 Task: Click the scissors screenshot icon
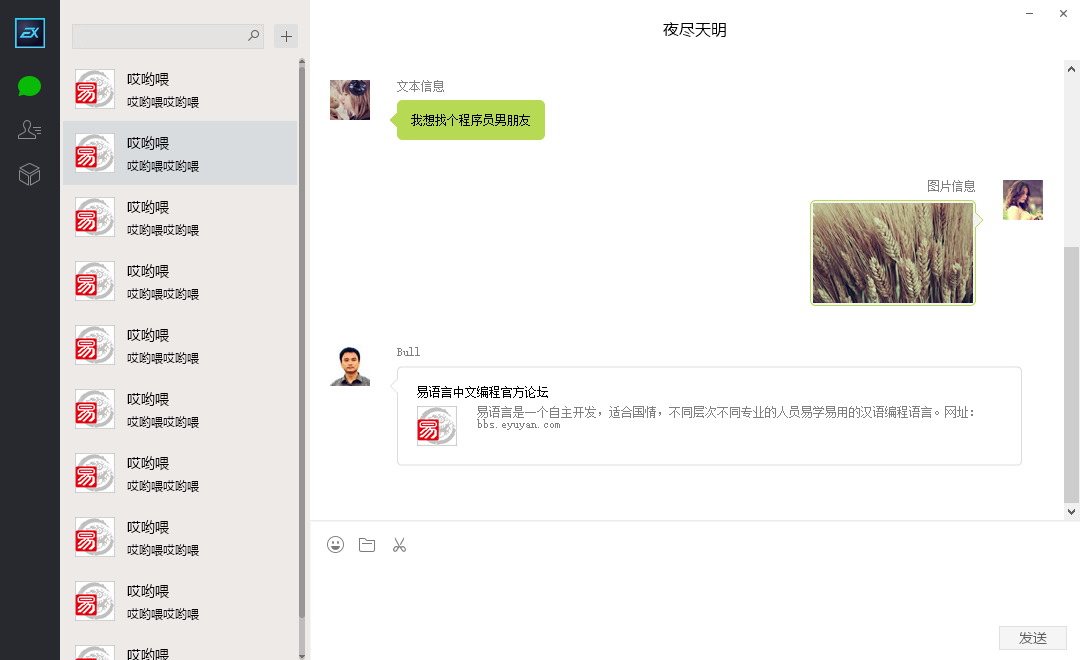pyautogui.click(x=399, y=545)
